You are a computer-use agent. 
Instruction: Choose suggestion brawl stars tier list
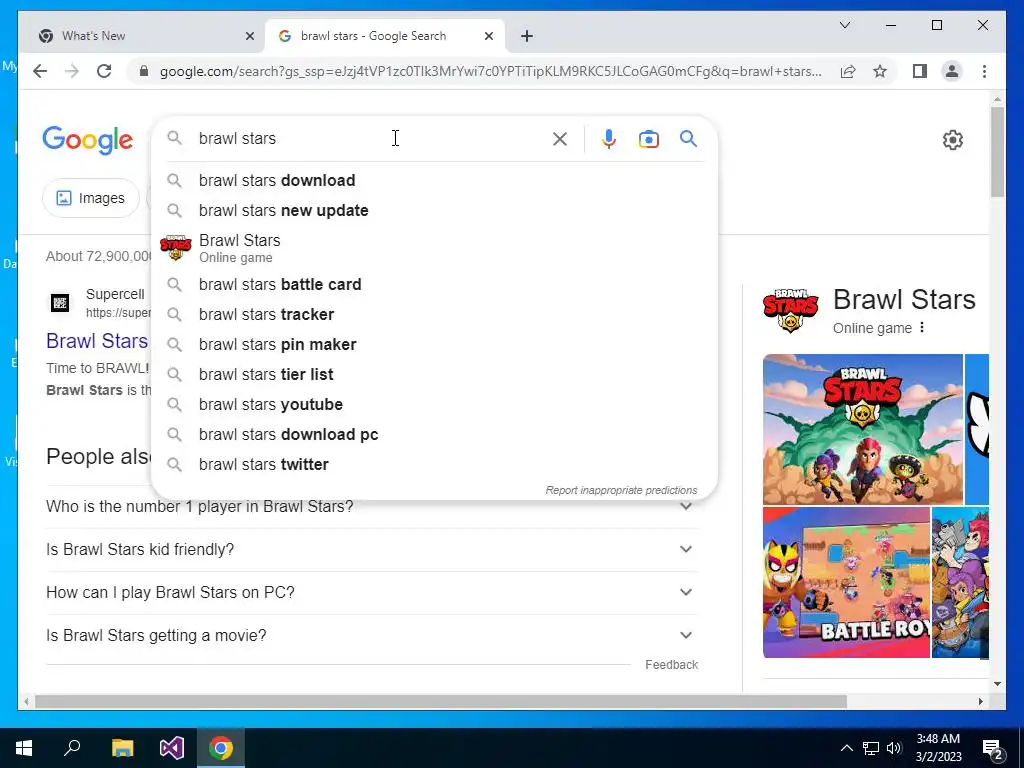point(434,374)
